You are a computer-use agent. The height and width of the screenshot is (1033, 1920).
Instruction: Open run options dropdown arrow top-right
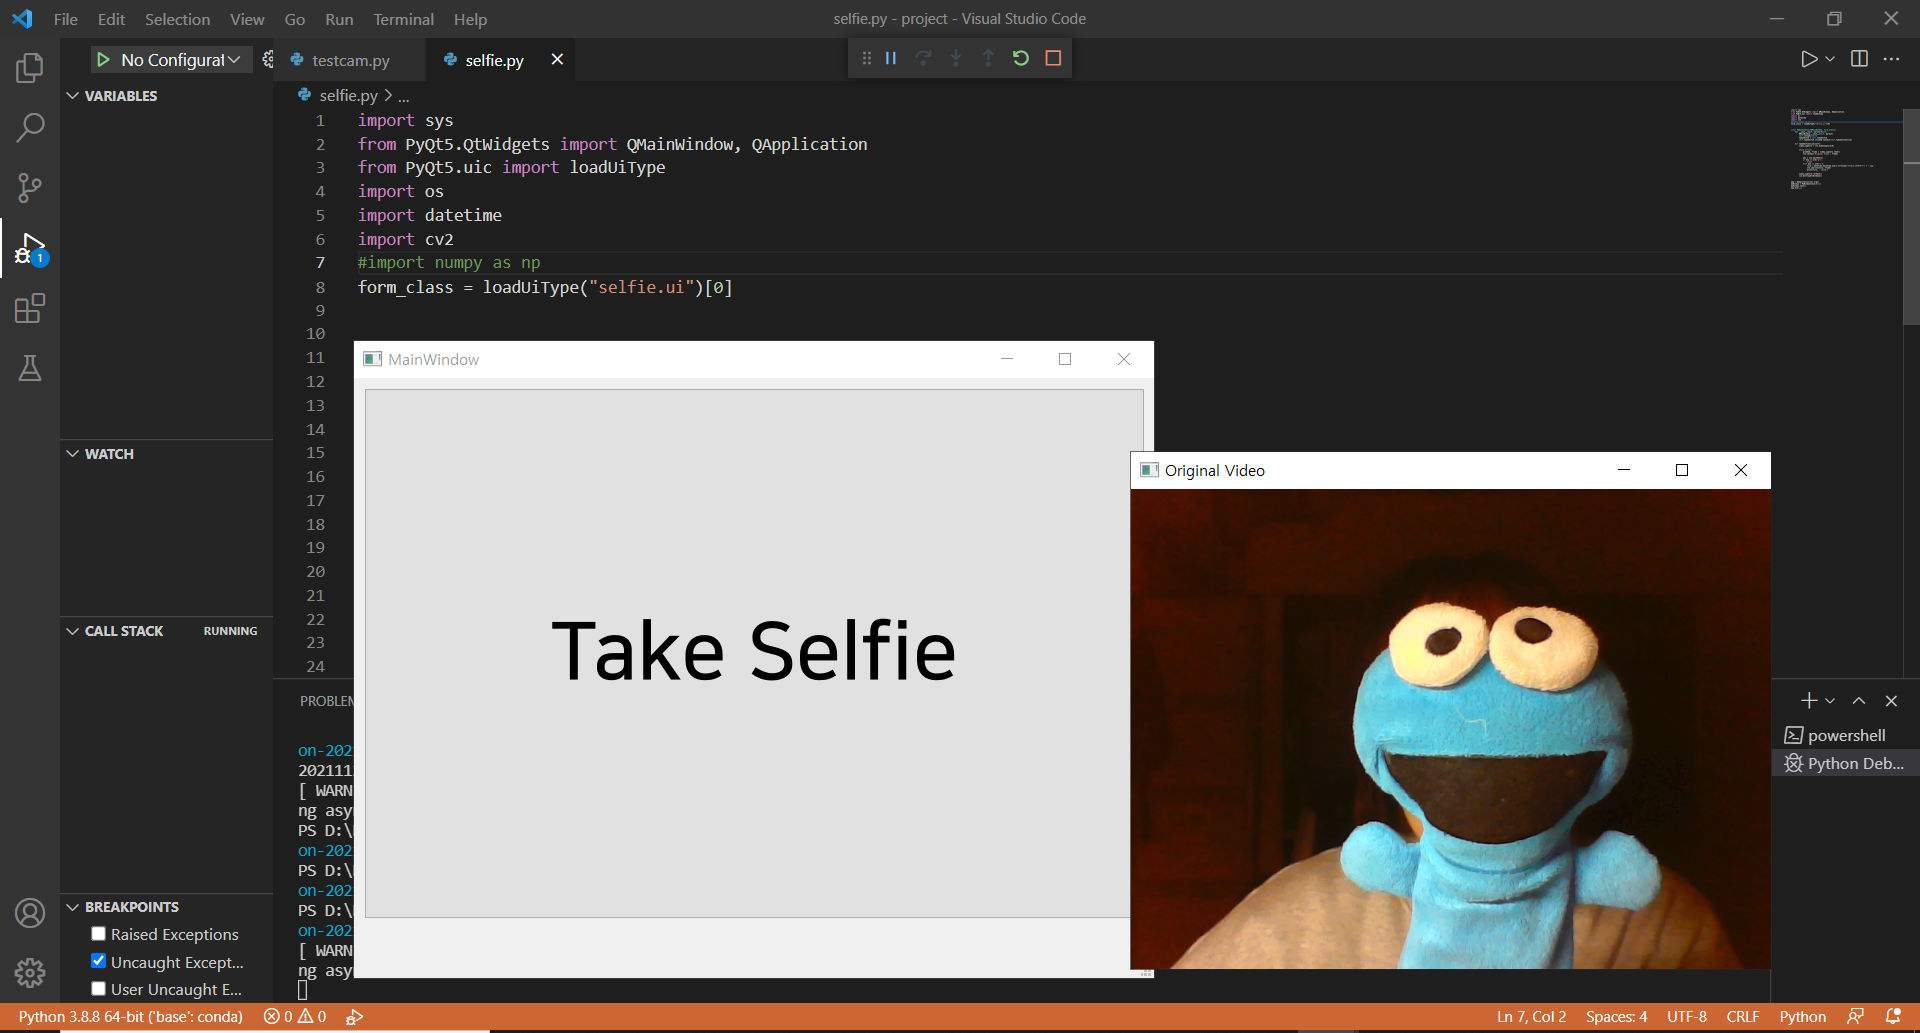[x=1830, y=59]
